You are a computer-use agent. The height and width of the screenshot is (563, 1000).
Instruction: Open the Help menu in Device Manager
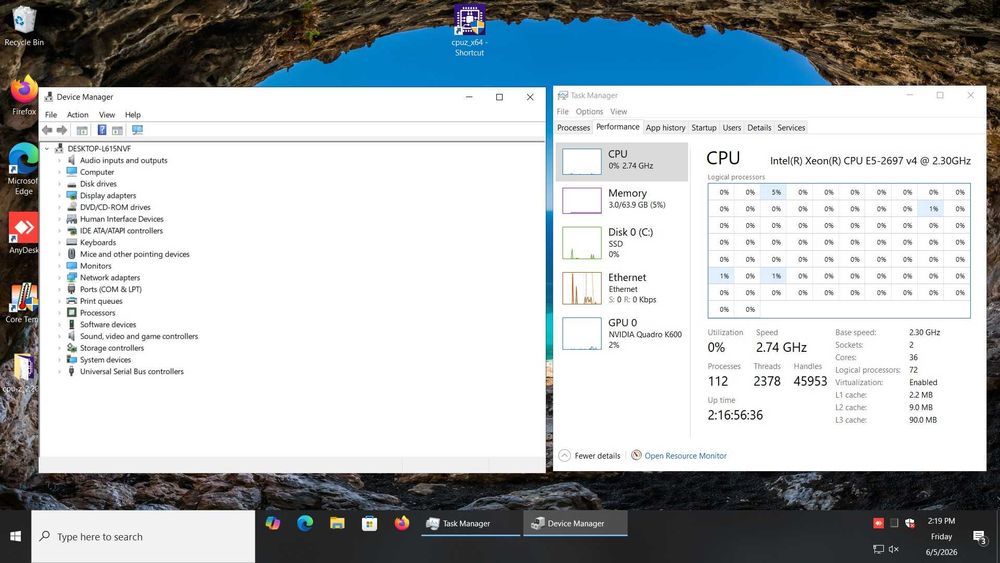(133, 115)
